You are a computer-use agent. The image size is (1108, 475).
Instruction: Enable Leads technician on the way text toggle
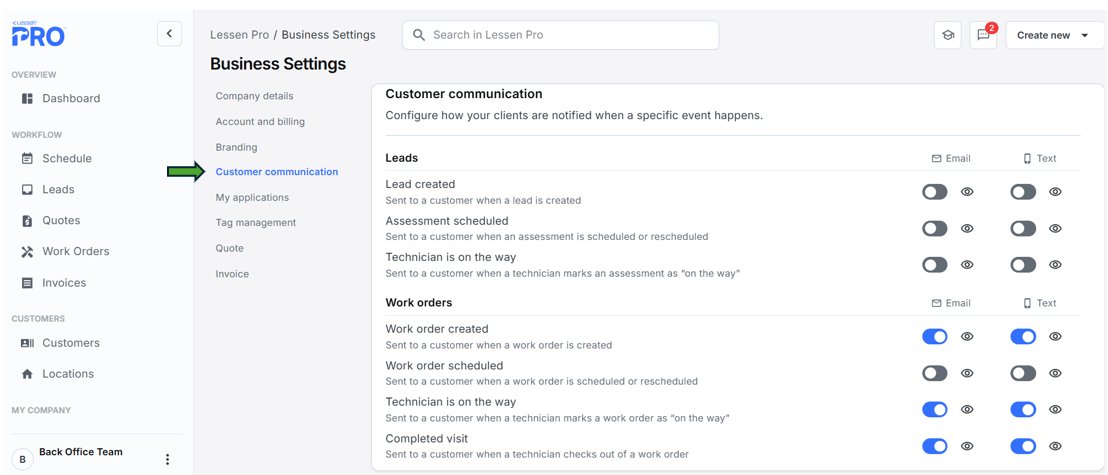pyautogui.click(x=1023, y=264)
